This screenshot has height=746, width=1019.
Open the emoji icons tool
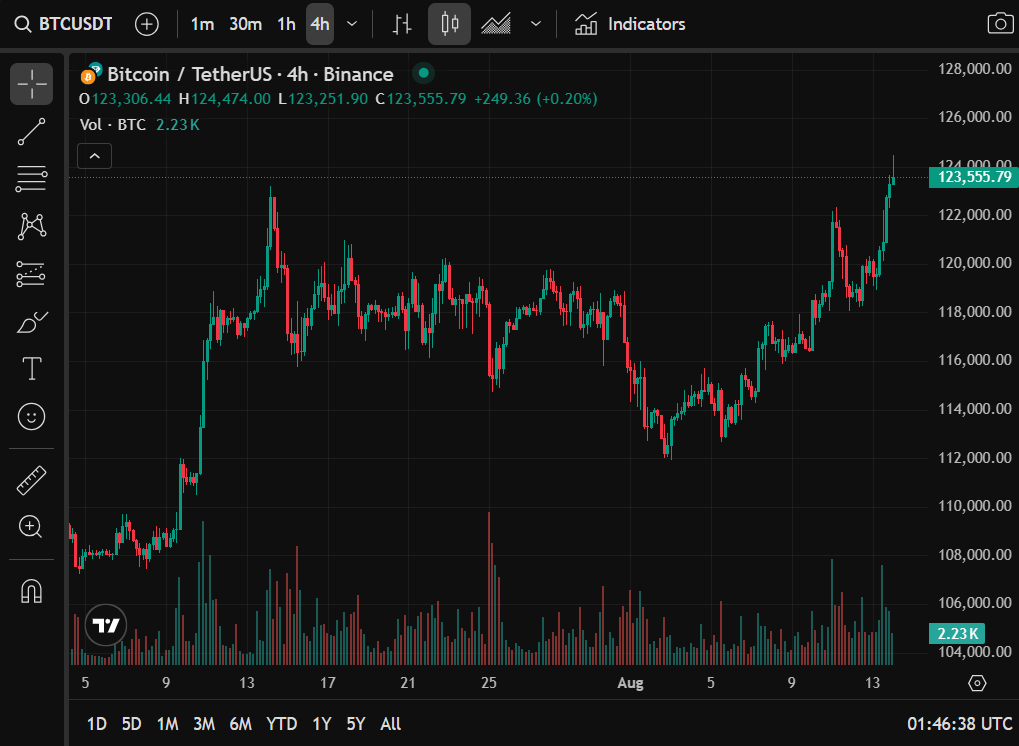(32, 416)
